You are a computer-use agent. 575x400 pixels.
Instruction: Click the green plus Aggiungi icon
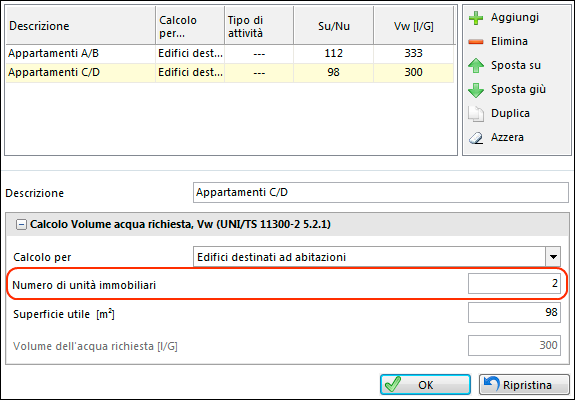pos(476,18)
